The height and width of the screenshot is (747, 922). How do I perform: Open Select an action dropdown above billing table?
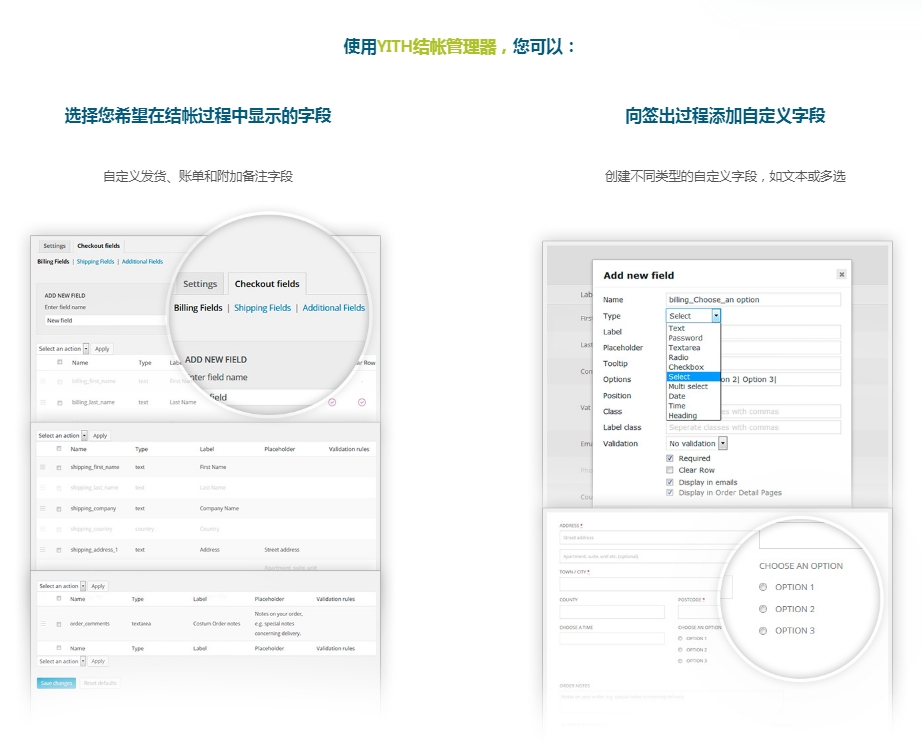(63, 349)
